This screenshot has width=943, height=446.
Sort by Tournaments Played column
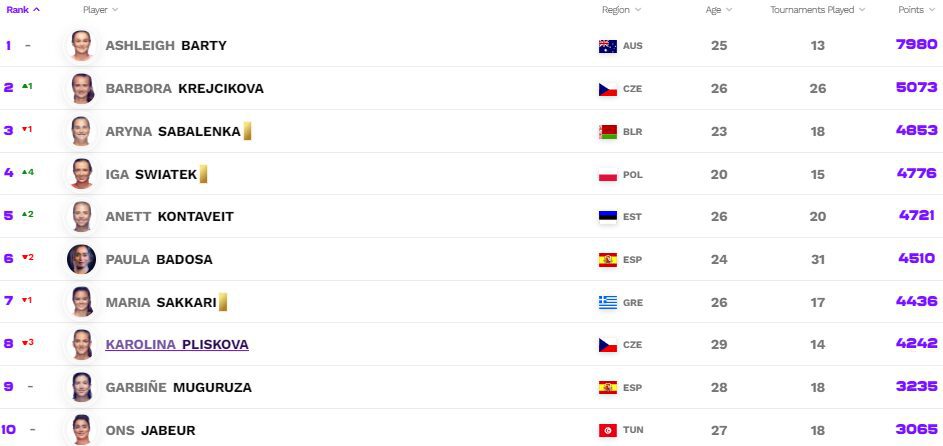(x=817, y=10)
